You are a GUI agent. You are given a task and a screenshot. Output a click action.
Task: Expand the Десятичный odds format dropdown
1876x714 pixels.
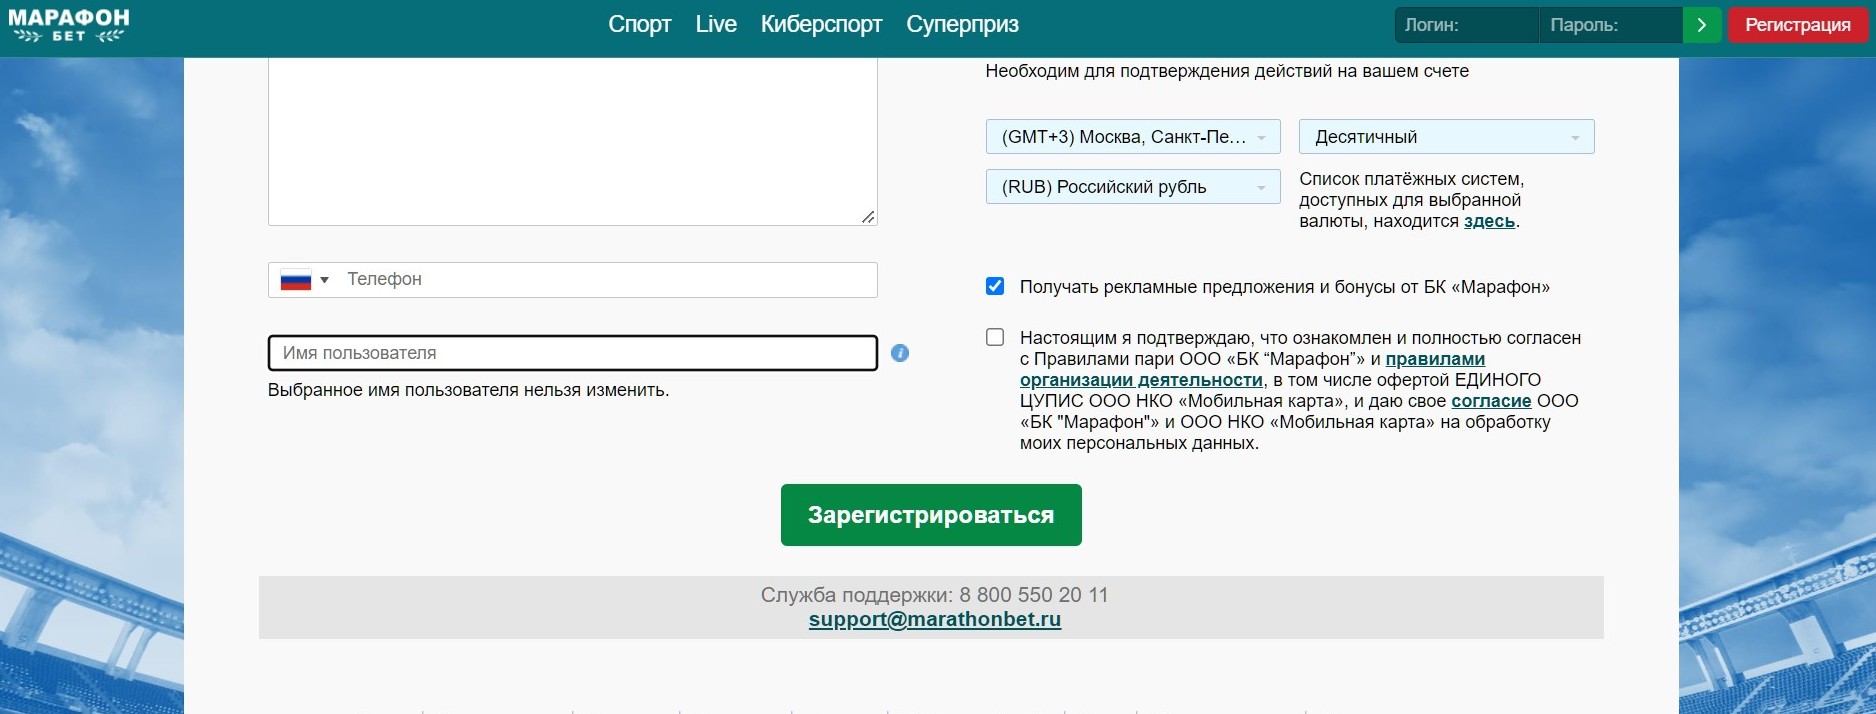(x=1446, y=137)
